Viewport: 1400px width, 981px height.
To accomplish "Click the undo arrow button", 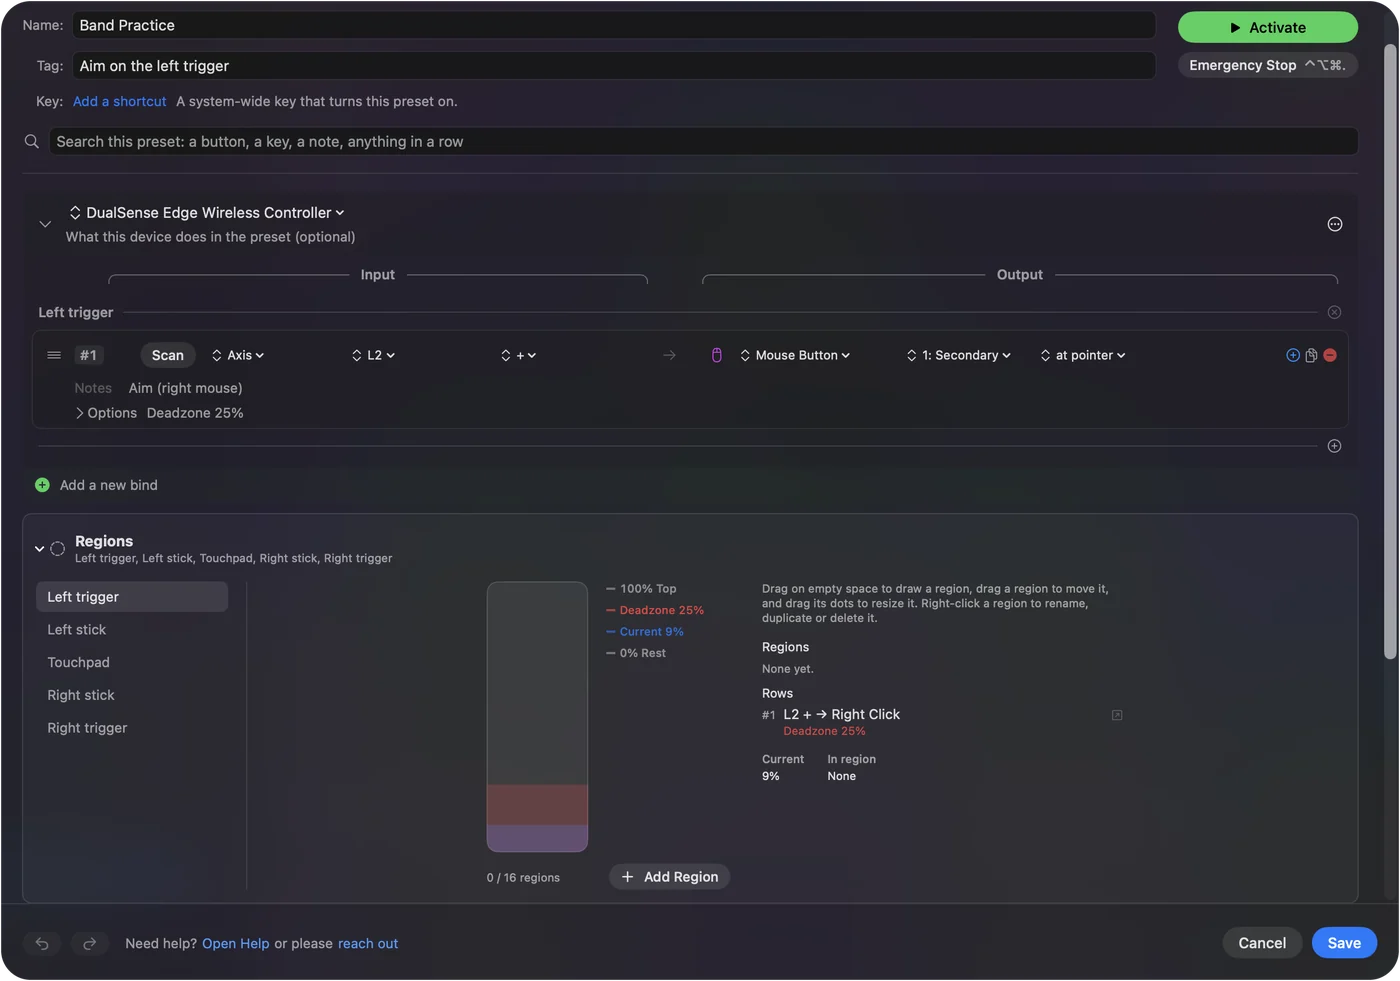I will click(x=42, y=943).
